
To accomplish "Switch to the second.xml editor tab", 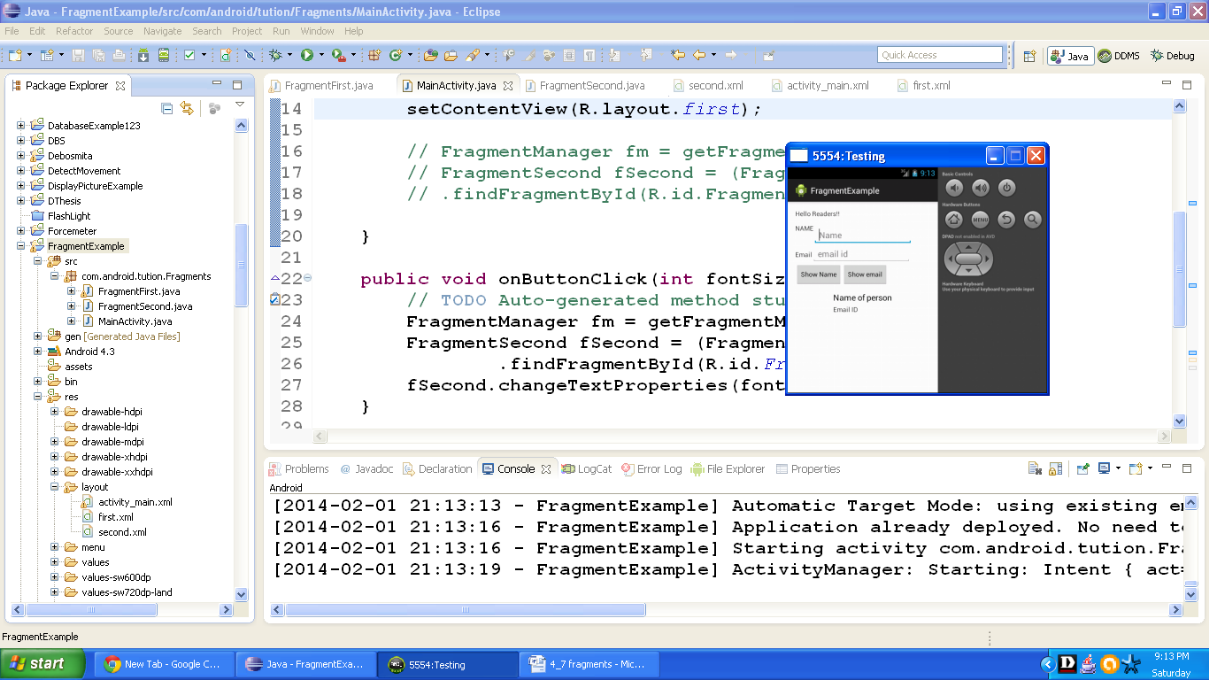I will click(x=711, y=85).
